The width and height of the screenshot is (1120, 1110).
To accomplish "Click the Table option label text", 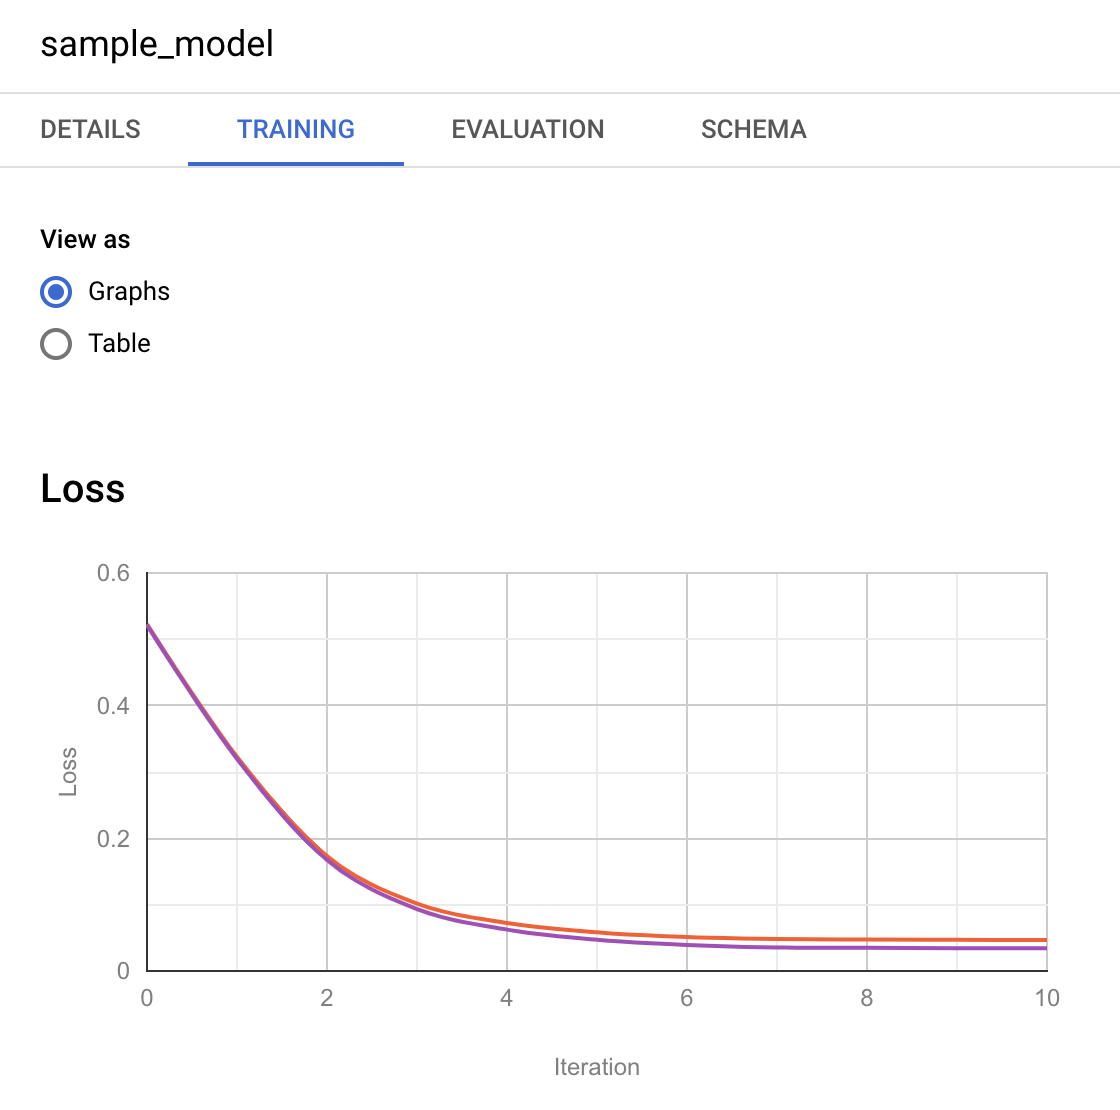I will [x=119, y=344].
